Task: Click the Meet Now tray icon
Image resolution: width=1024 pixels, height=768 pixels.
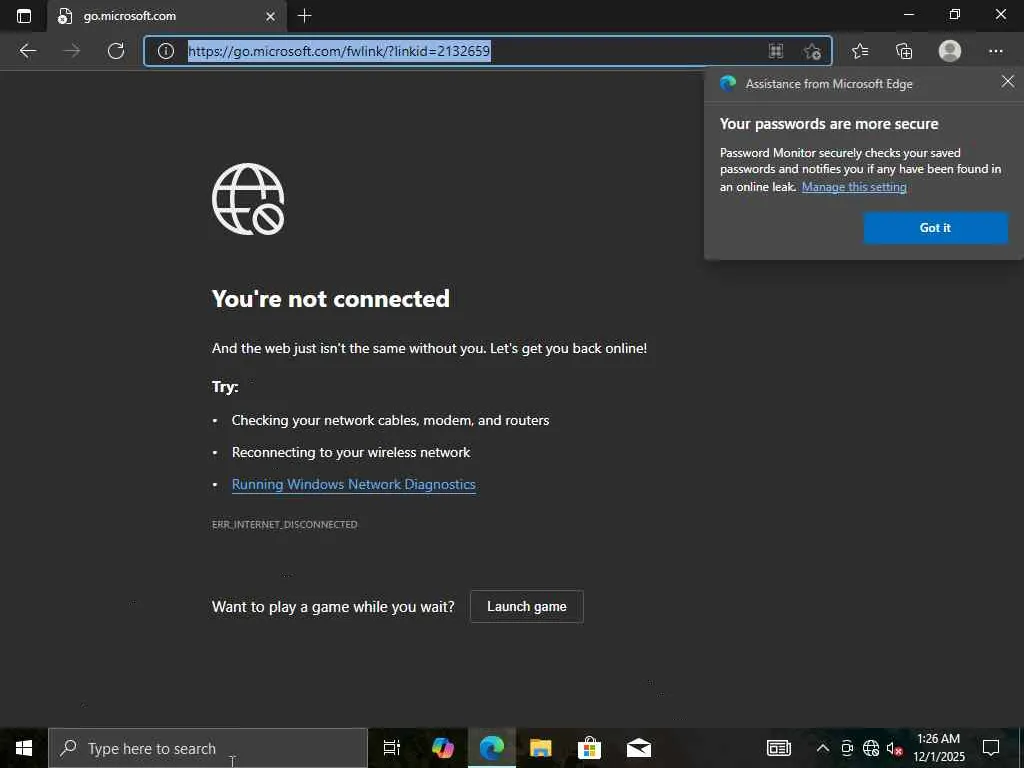Action: (x=847, y=748)
